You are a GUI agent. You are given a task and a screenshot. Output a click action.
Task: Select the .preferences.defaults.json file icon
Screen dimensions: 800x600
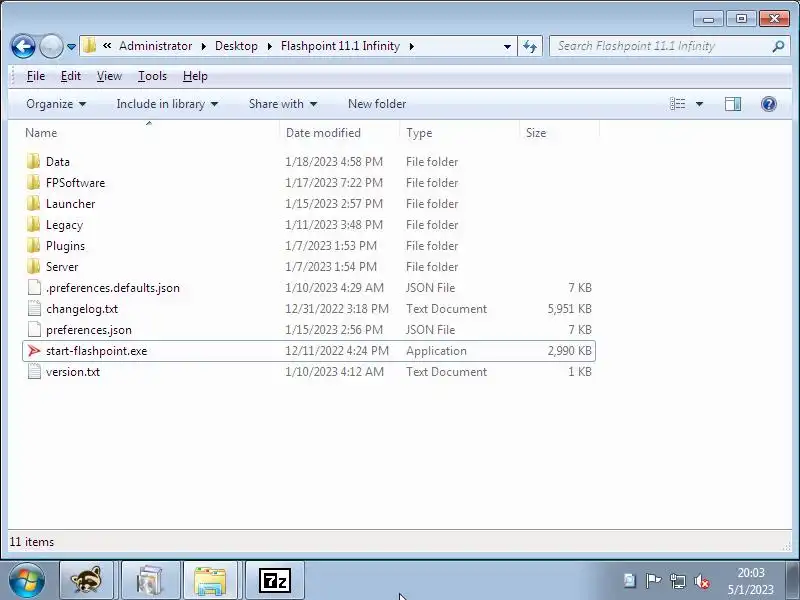coord(34,288)
